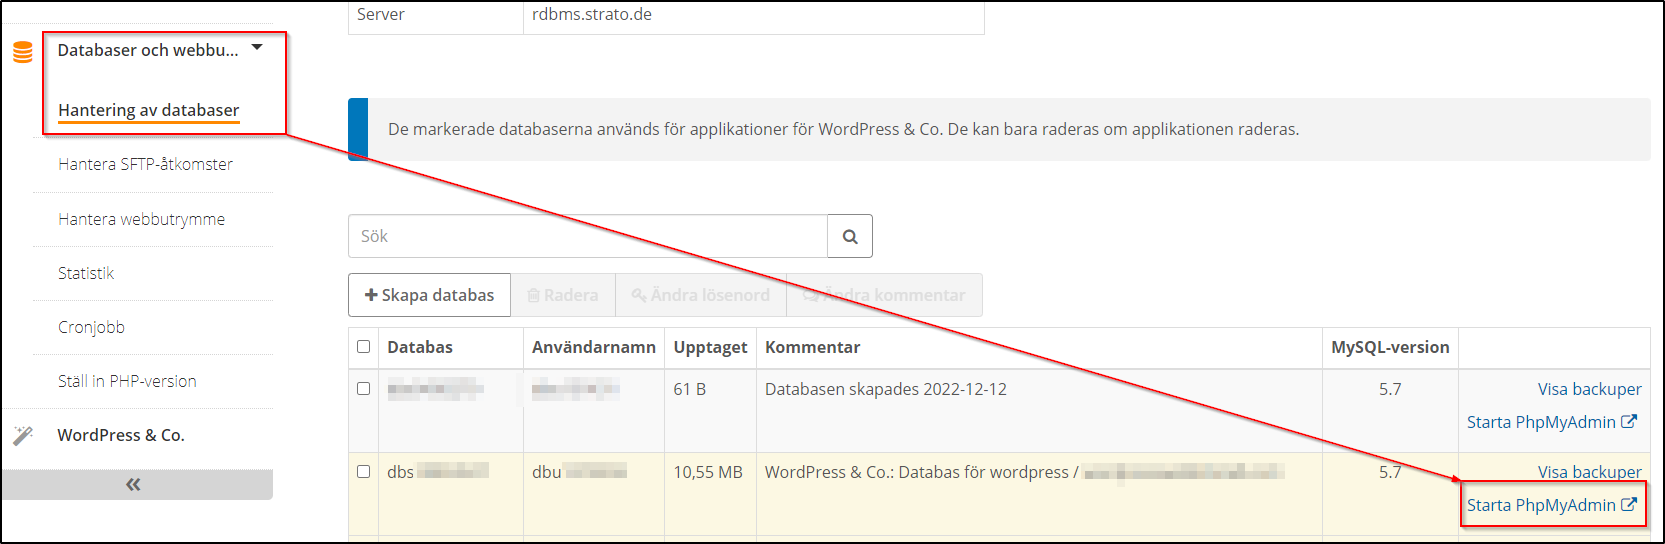The height and width of the screenshot is (544, 1665).
Task: Open Databaser och webbu... menu heading
Action: click(x=148, y=50)
